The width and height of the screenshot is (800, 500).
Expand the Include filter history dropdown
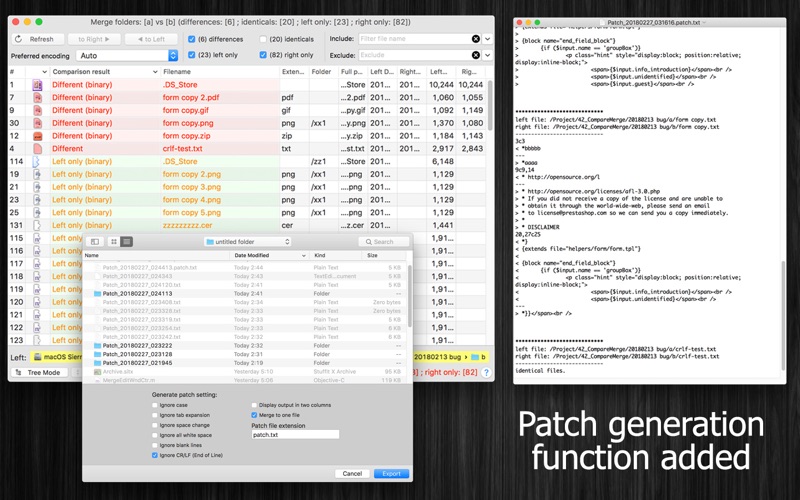pyautogui.click(x=487, y=39)
